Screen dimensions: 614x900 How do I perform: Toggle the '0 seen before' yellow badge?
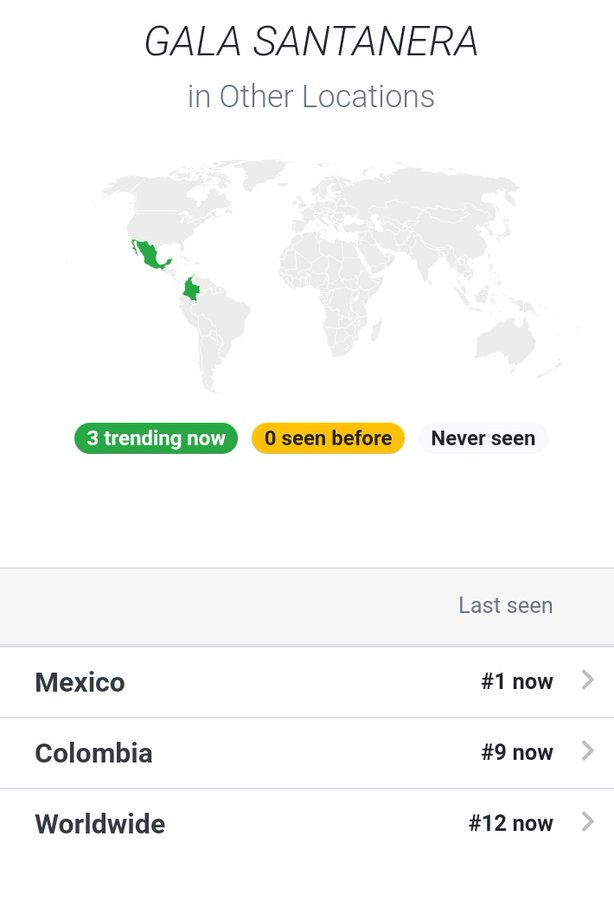point(328,439)
